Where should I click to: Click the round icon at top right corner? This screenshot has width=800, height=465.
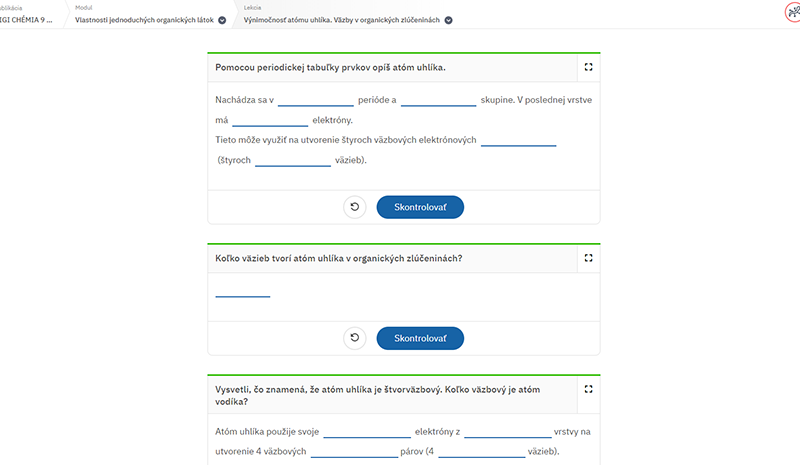[x=793, y=12]
